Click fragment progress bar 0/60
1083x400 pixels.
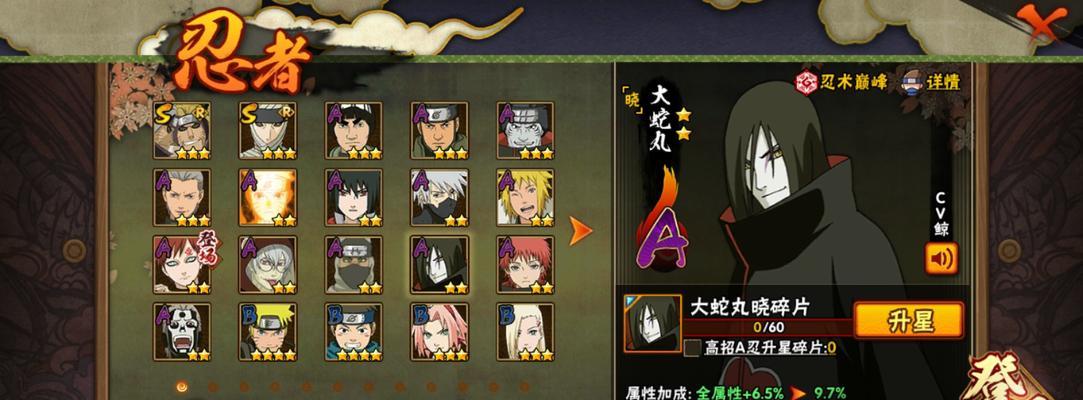coord(768,327)
